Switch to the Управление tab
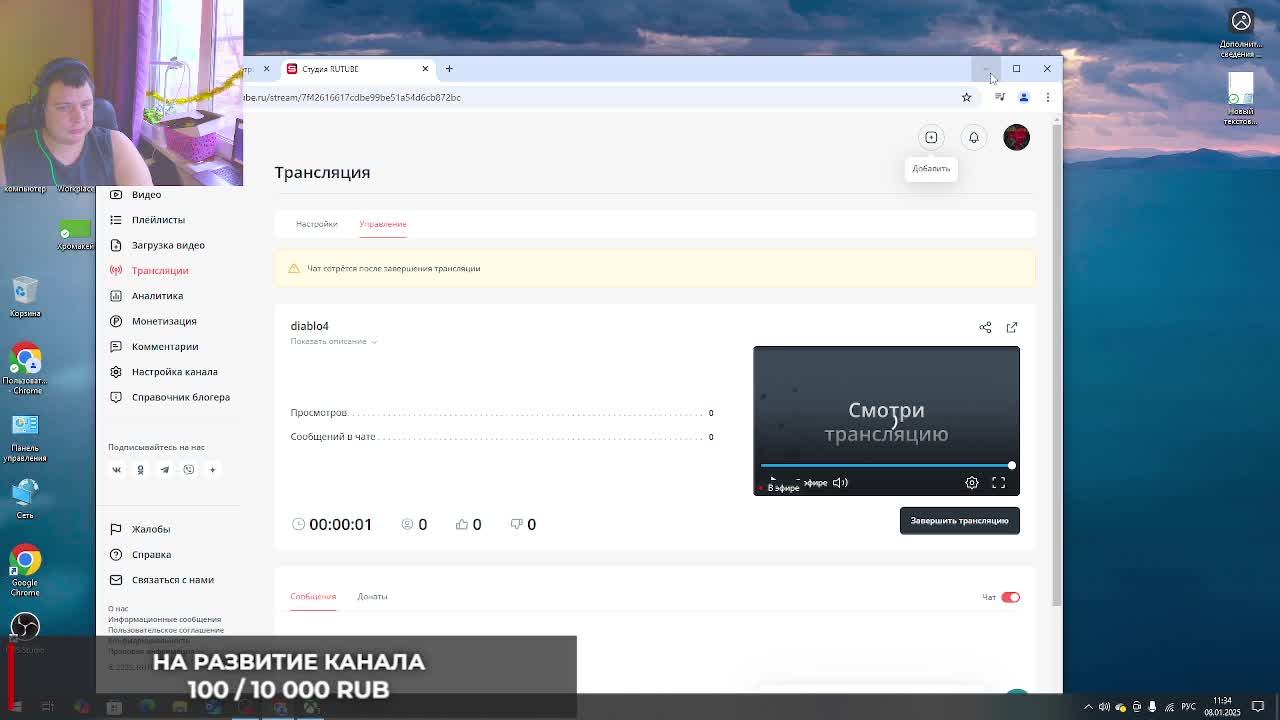 click(383, 224)
